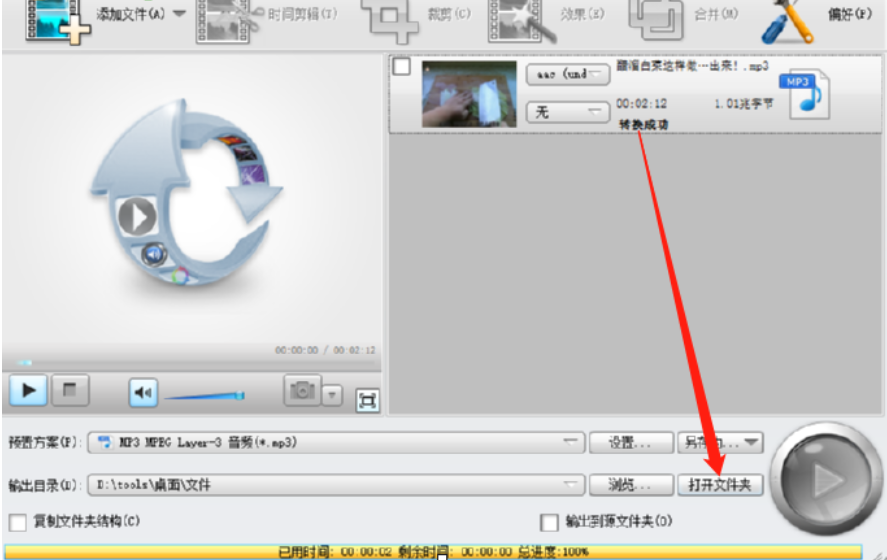Screen dimensions: 887x560
Task: Enable output to source folder (输出到源文件夹) checkbox
Action: (549, 522)
